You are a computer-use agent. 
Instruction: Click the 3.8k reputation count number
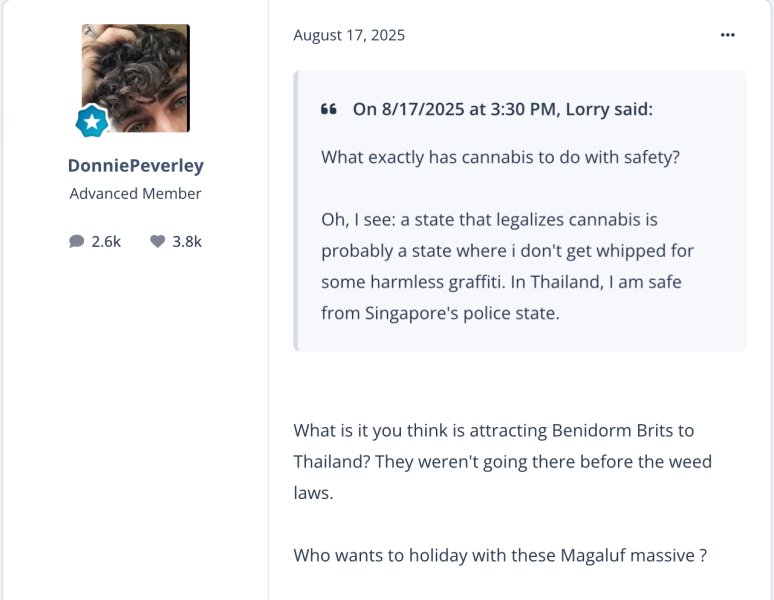pyautogui.click(x=187, y=241)
